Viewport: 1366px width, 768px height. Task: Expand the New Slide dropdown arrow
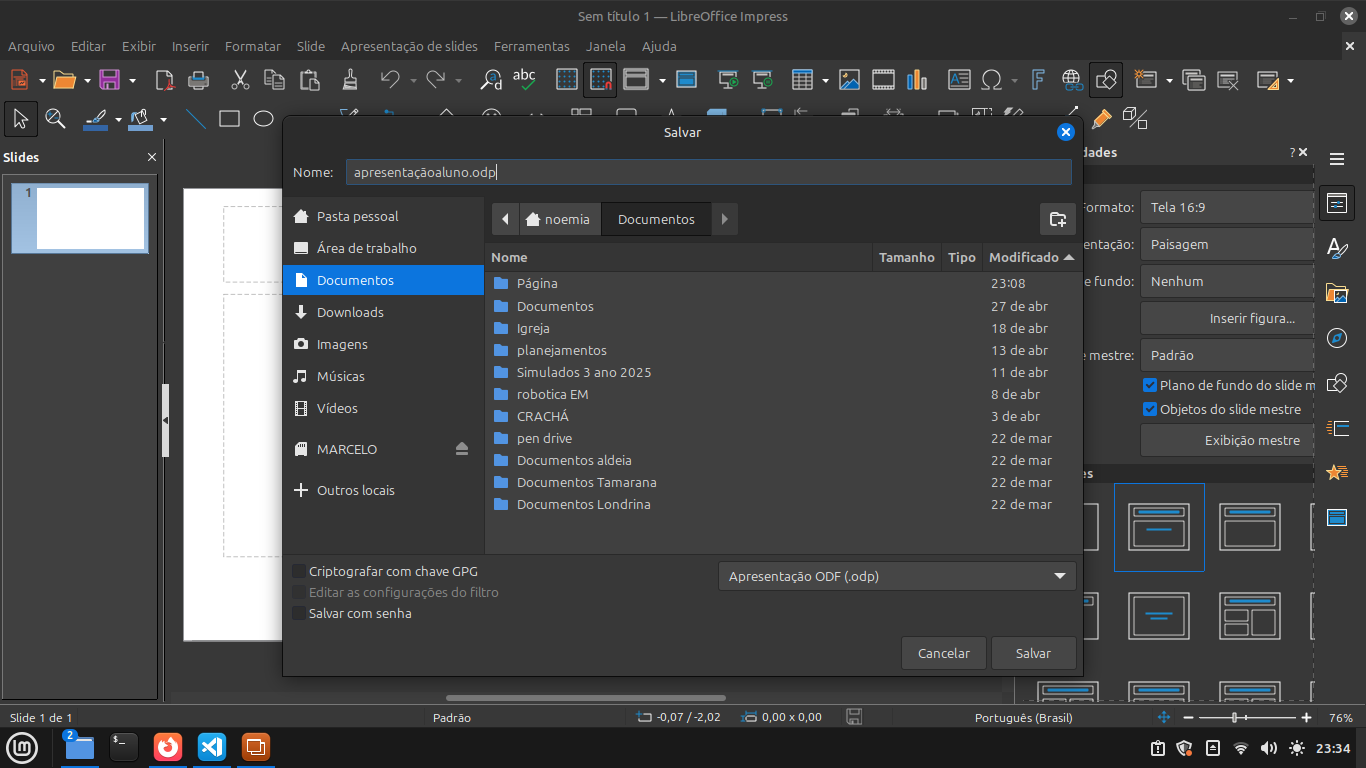1168,80
